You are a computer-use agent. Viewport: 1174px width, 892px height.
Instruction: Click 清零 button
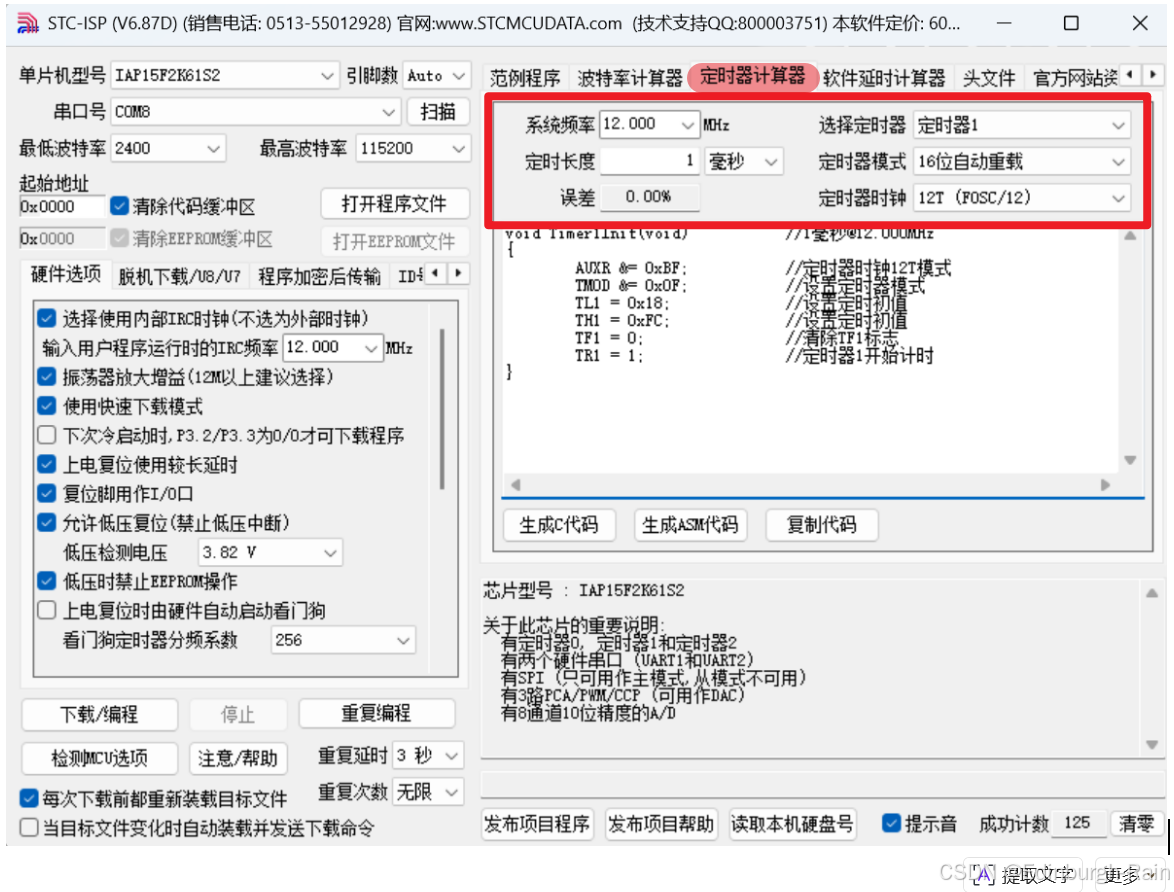pos(1137,824)
